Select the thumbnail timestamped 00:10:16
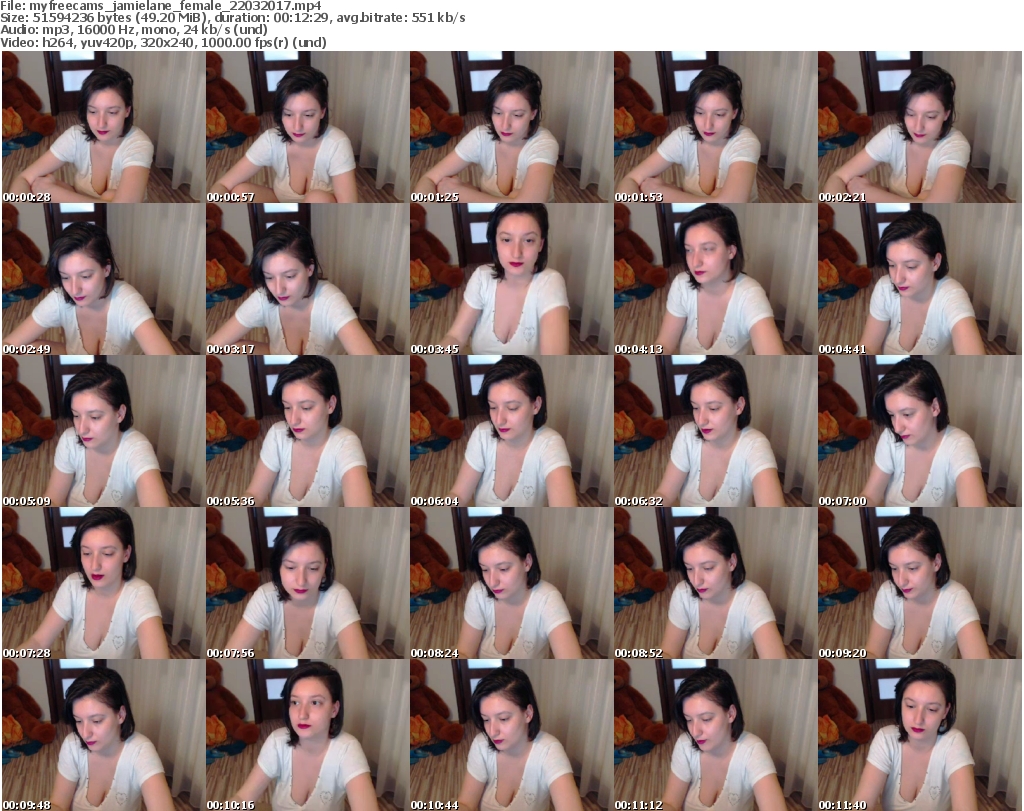 click(308, 735)
